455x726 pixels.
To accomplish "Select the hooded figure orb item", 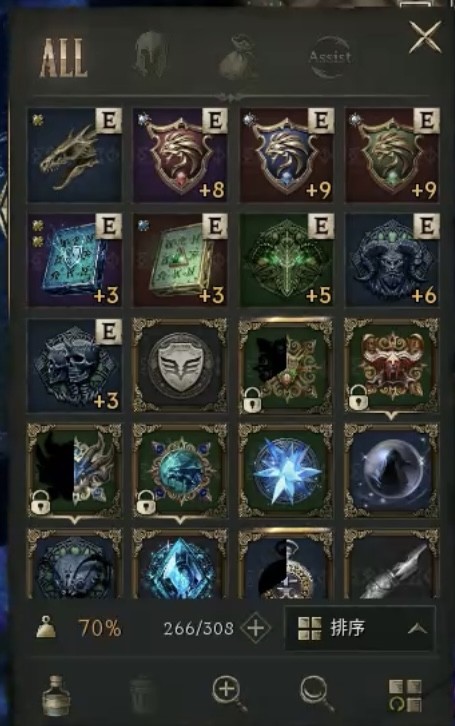I will 392,471.
